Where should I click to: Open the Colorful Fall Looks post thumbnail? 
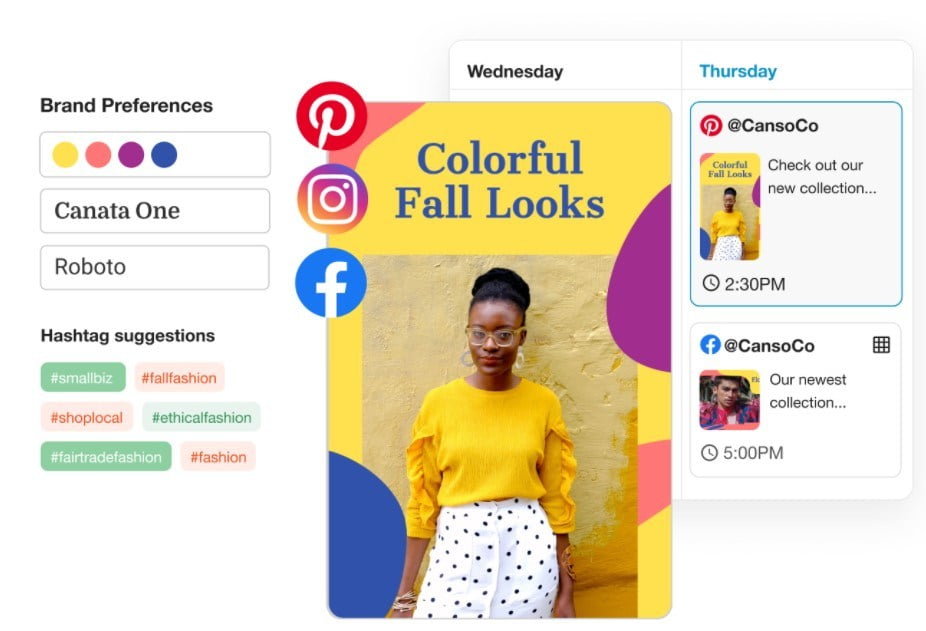click(730, 207)
